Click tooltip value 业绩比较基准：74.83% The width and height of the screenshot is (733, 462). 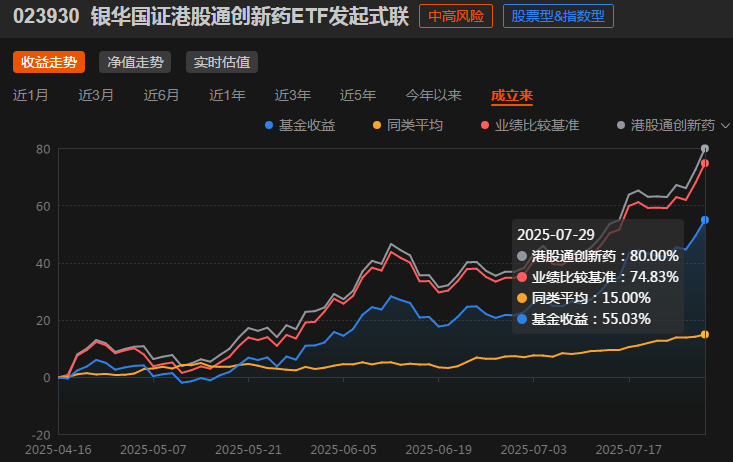(598, 277)
